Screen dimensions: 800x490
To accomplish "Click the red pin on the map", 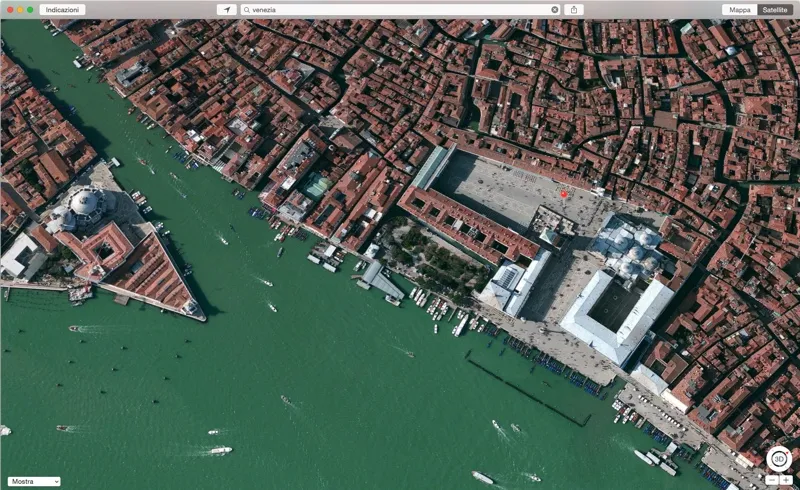I will pos(563,194).
